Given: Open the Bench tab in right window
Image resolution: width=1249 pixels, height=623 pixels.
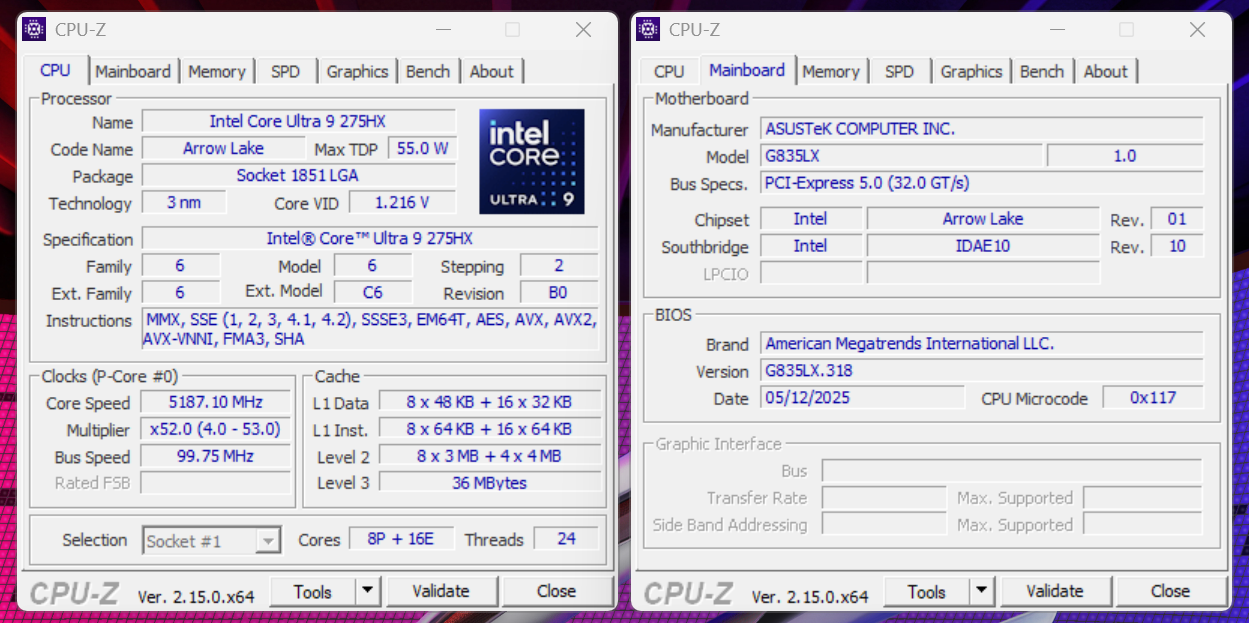Looking at the screenshot, I should tap(1042, 71).
